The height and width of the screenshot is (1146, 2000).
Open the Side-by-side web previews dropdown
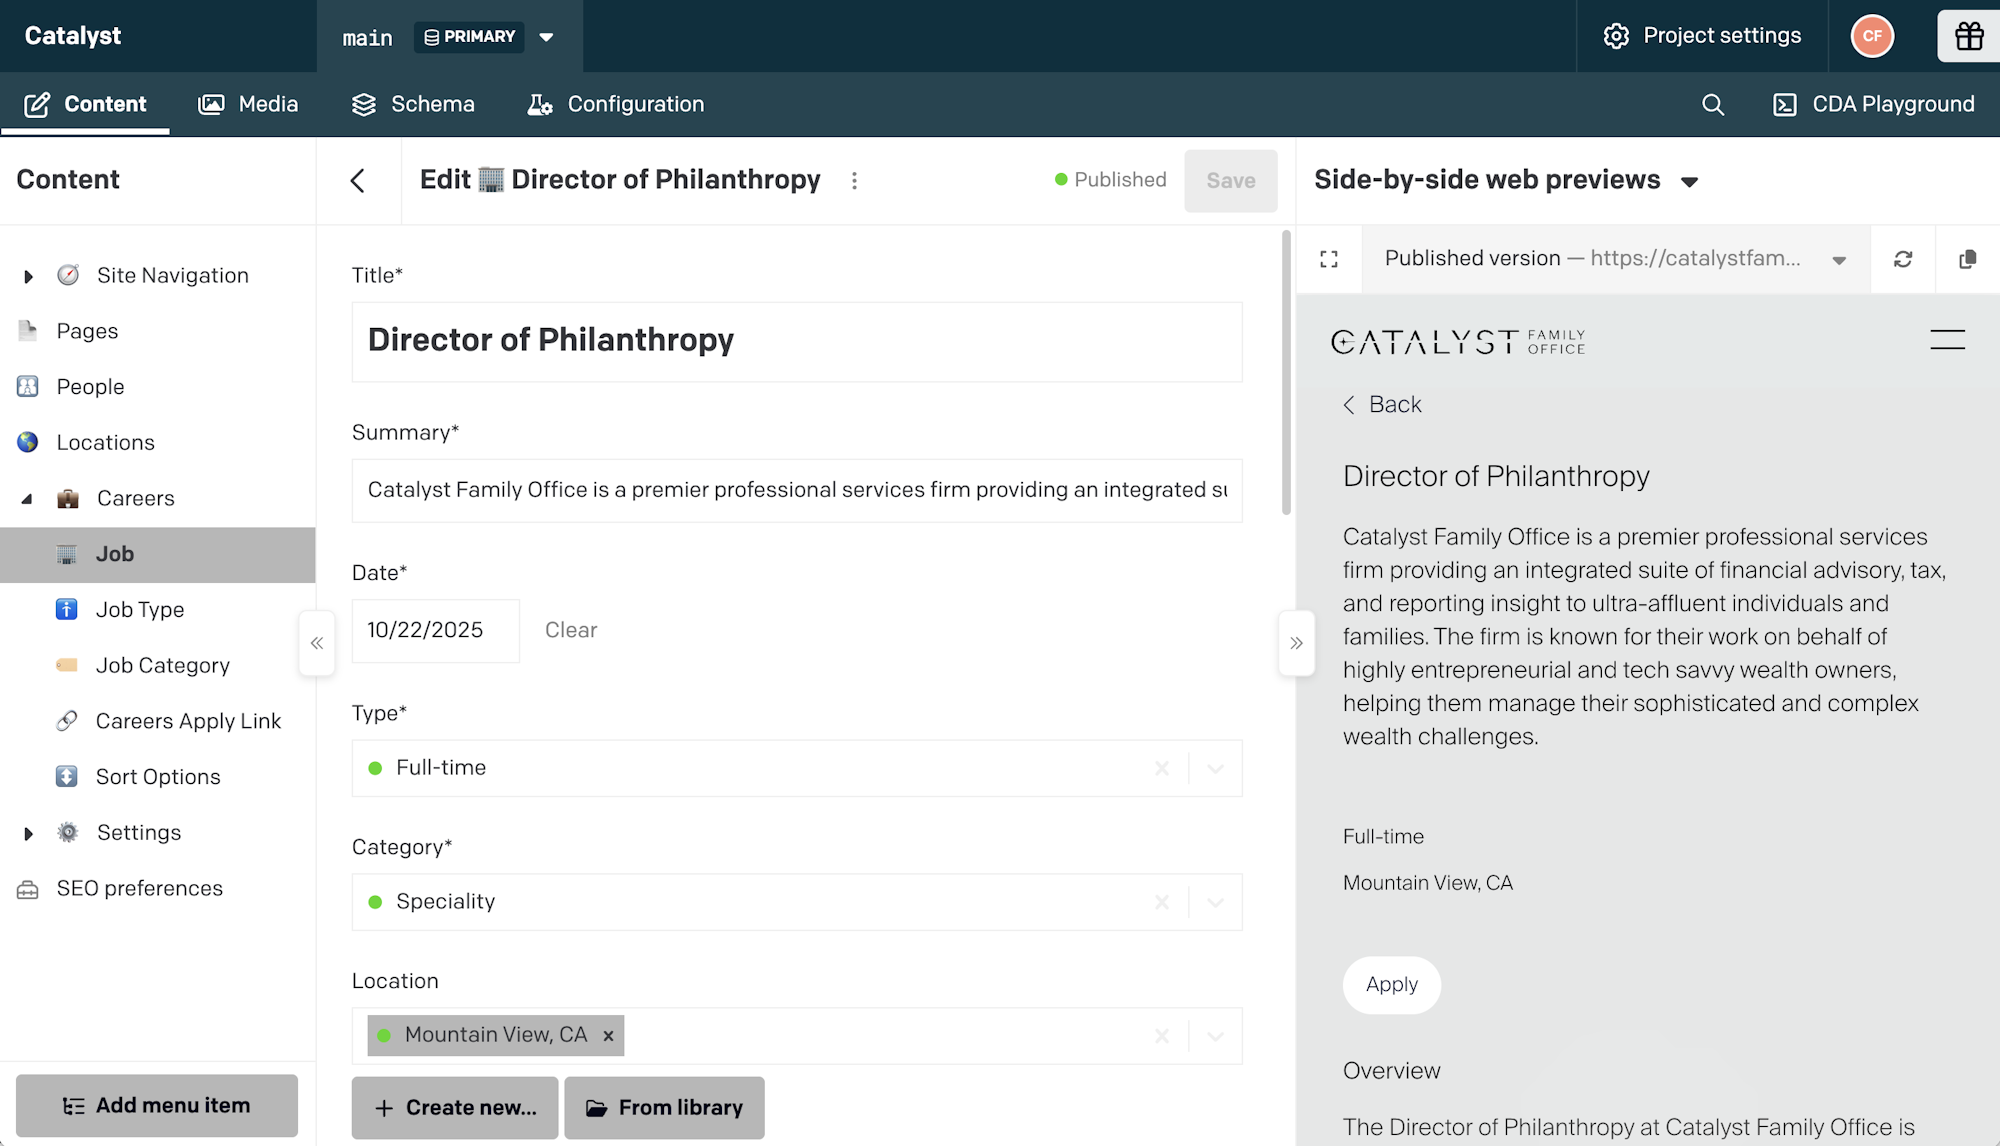(1689, 182)
